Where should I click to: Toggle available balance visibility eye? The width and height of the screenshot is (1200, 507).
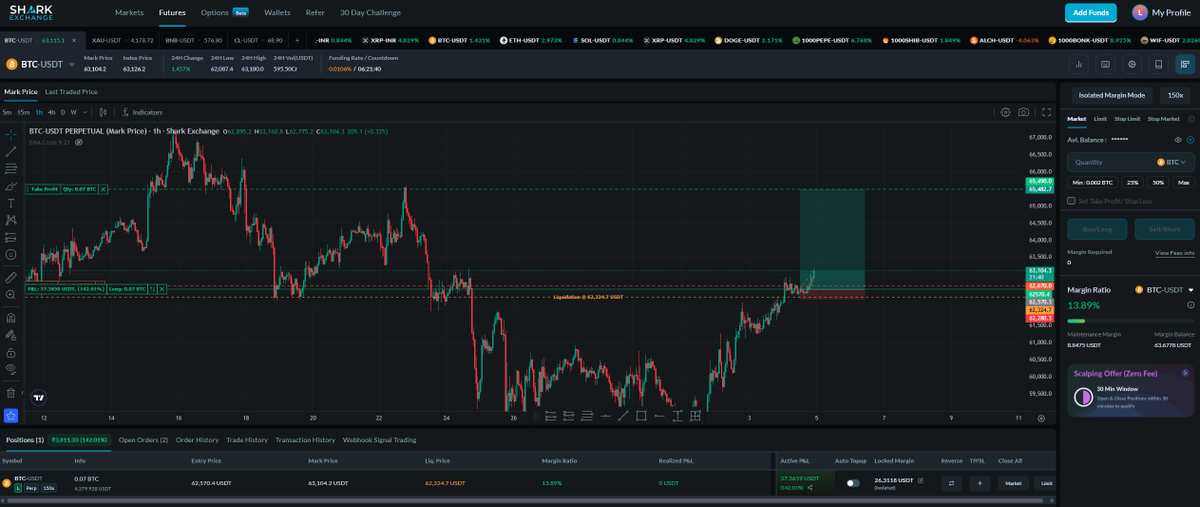[x=1178, y=140]
